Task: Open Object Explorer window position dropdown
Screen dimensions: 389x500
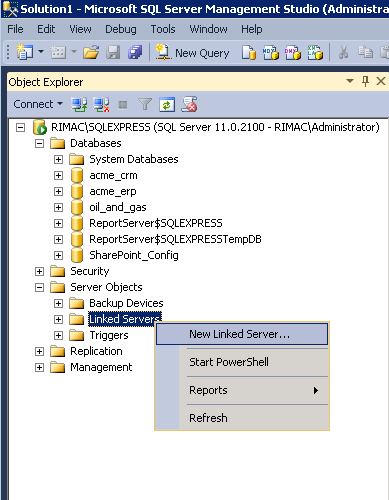Action: (350, 81)
